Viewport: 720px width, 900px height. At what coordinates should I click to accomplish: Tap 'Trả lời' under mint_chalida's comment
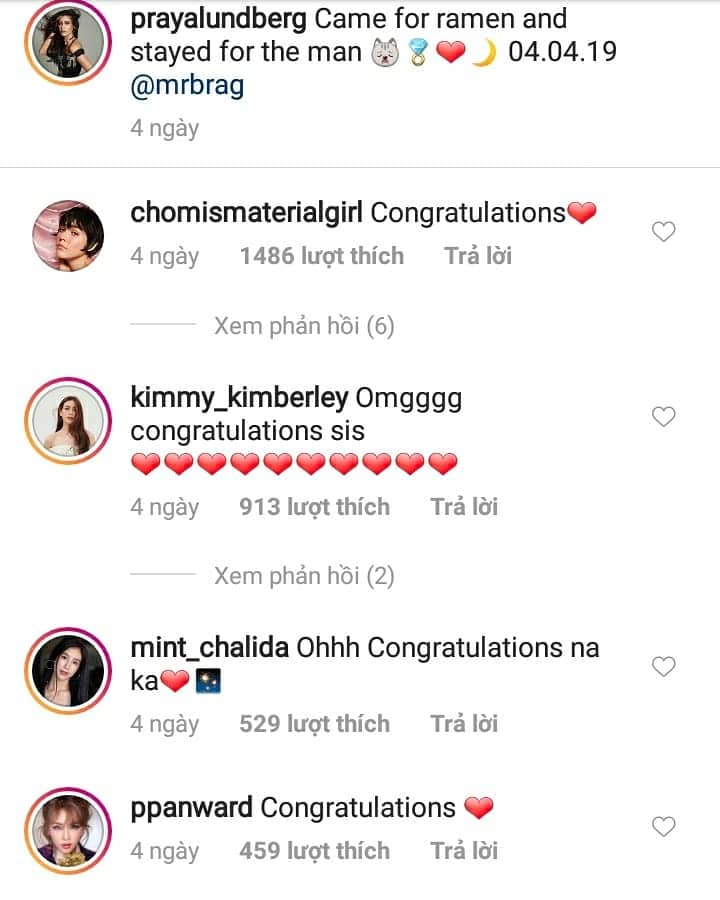[x=464, y=724]
